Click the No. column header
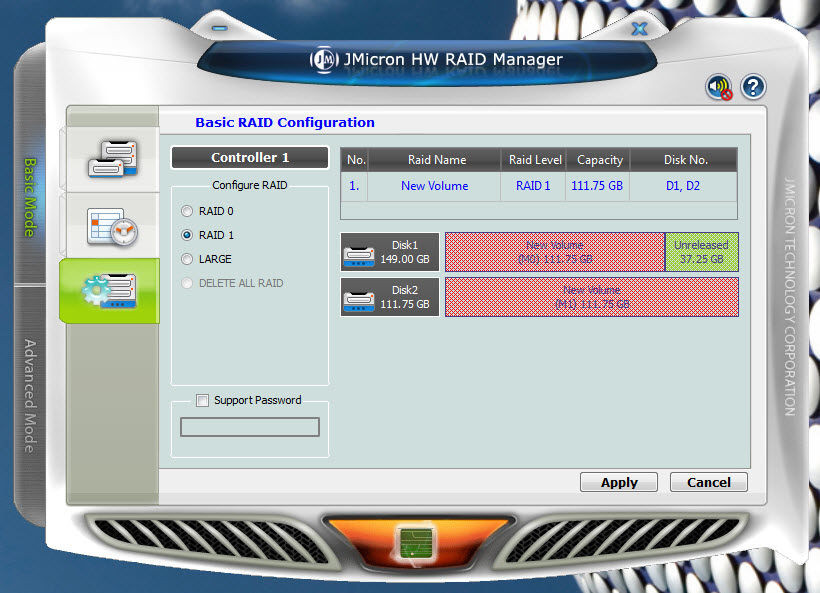Viewport: 820px width, 593px height. pos(355,160)
